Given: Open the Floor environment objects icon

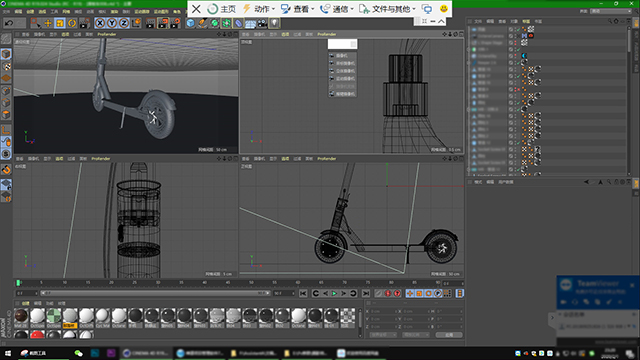Looking at the screenshot, I should [250, 23].
